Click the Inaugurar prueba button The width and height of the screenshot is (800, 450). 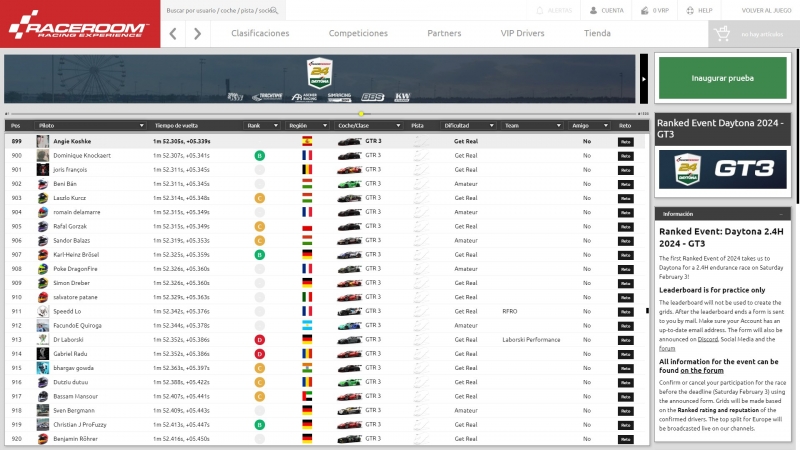tap(722, 78)
